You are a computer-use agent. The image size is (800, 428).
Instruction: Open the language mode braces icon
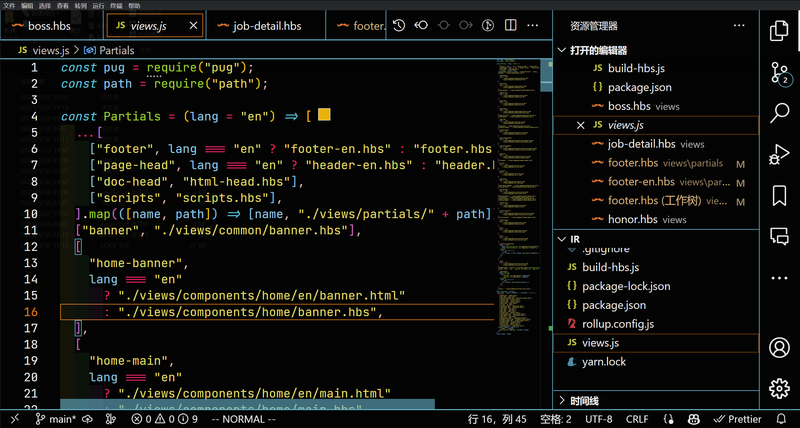coord(669,419)
